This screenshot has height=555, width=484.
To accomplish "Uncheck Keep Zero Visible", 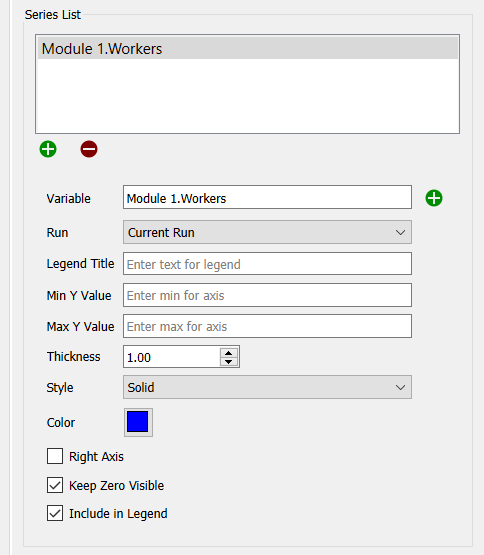I will pyautogui.click(x=55, y=485).
